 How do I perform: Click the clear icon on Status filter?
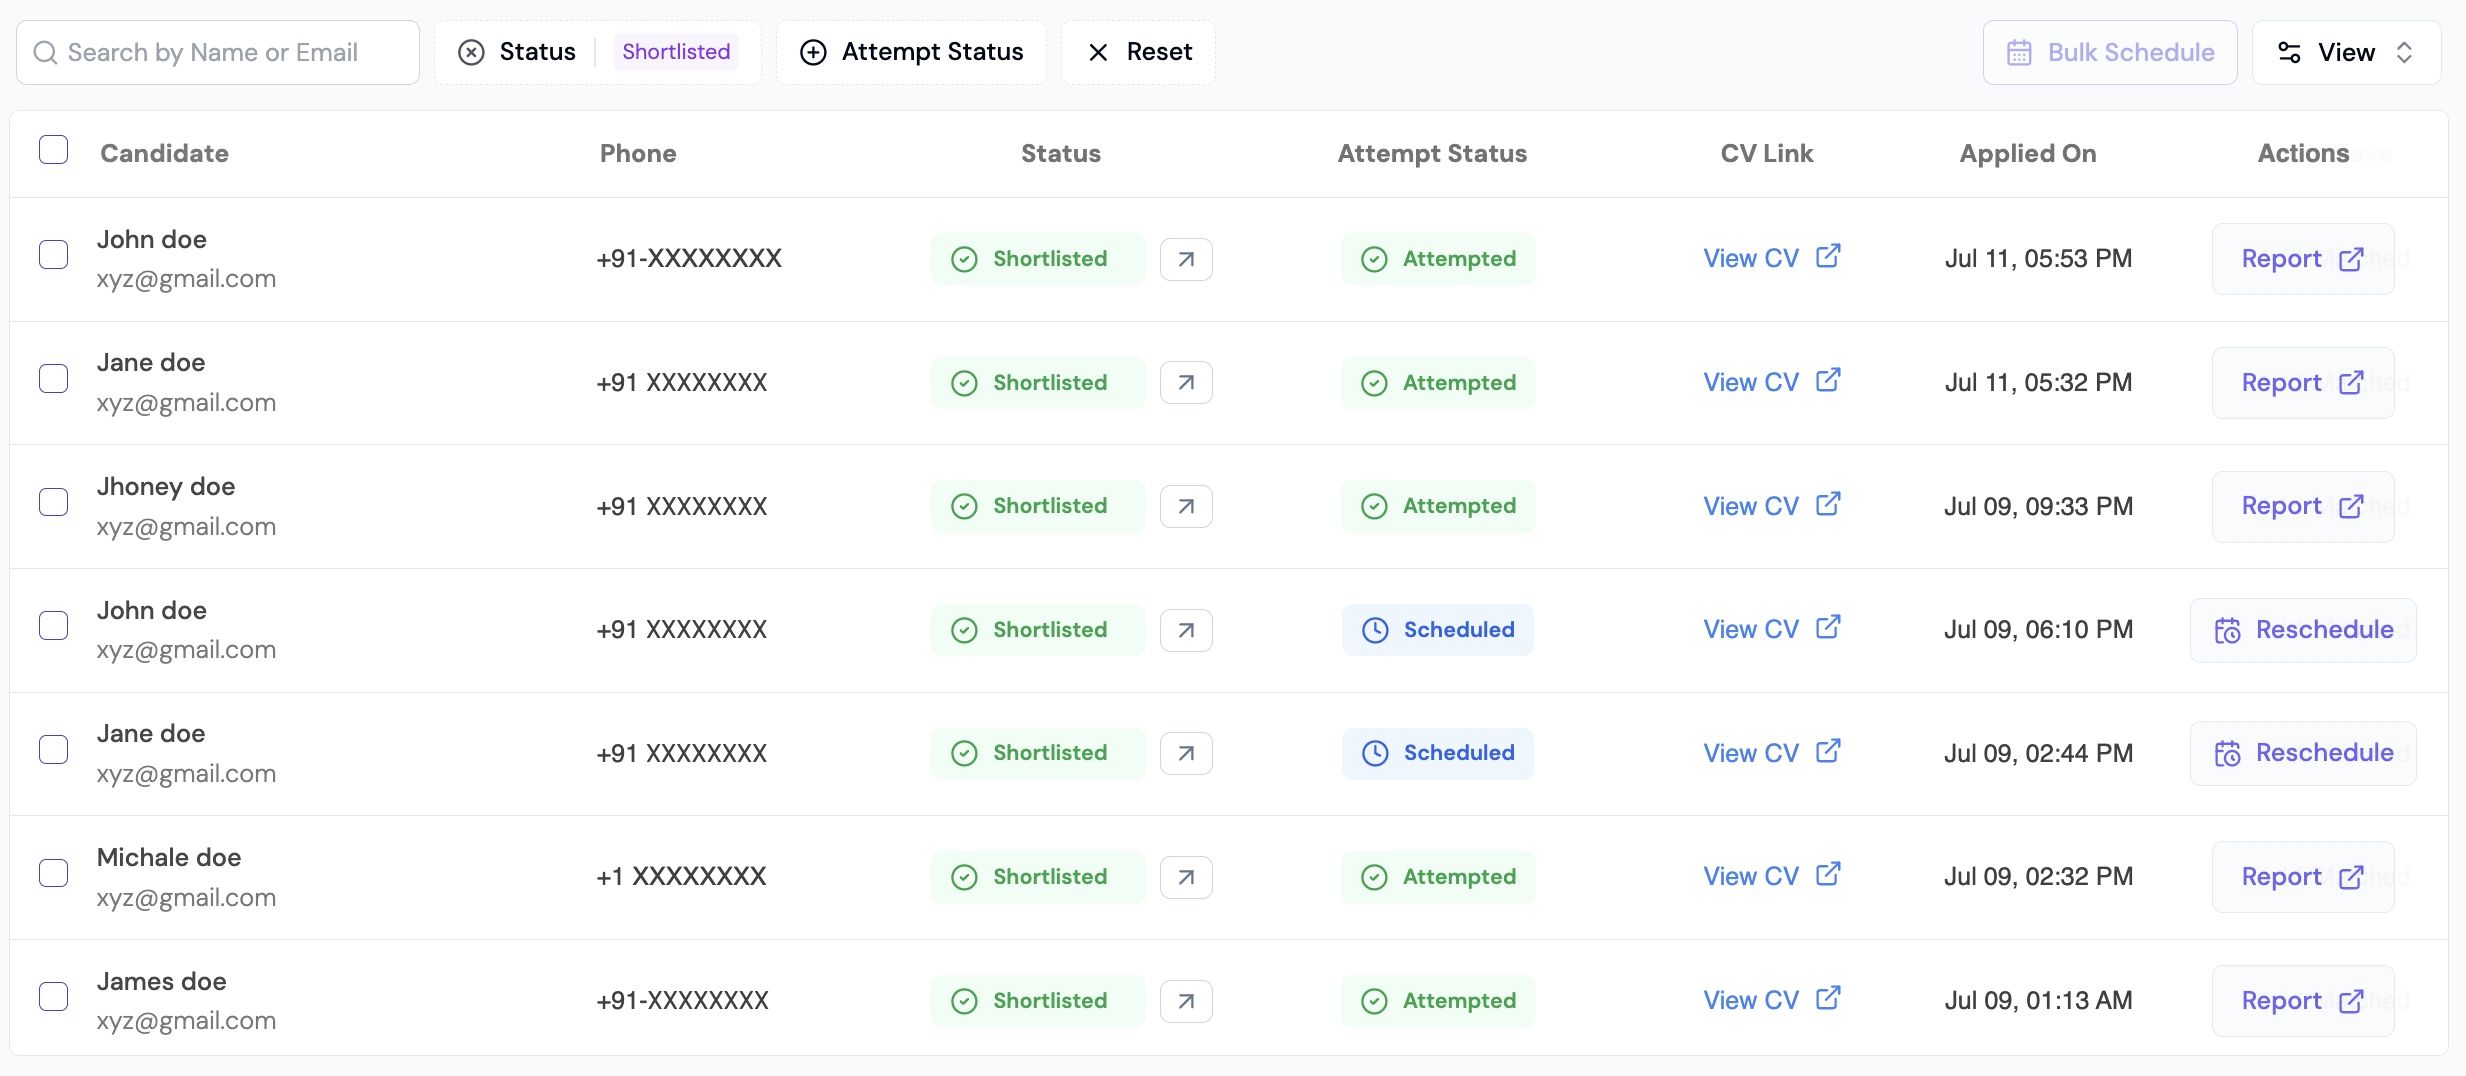pyautogui.click(x=471, y=52)
